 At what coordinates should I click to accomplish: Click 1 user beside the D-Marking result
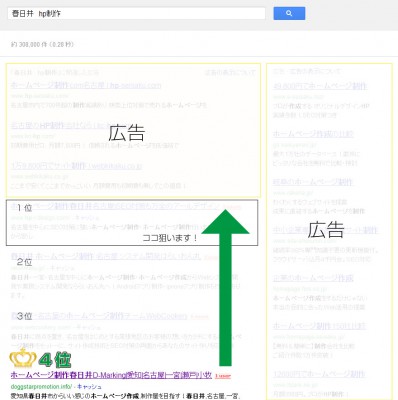click(223, 376)
